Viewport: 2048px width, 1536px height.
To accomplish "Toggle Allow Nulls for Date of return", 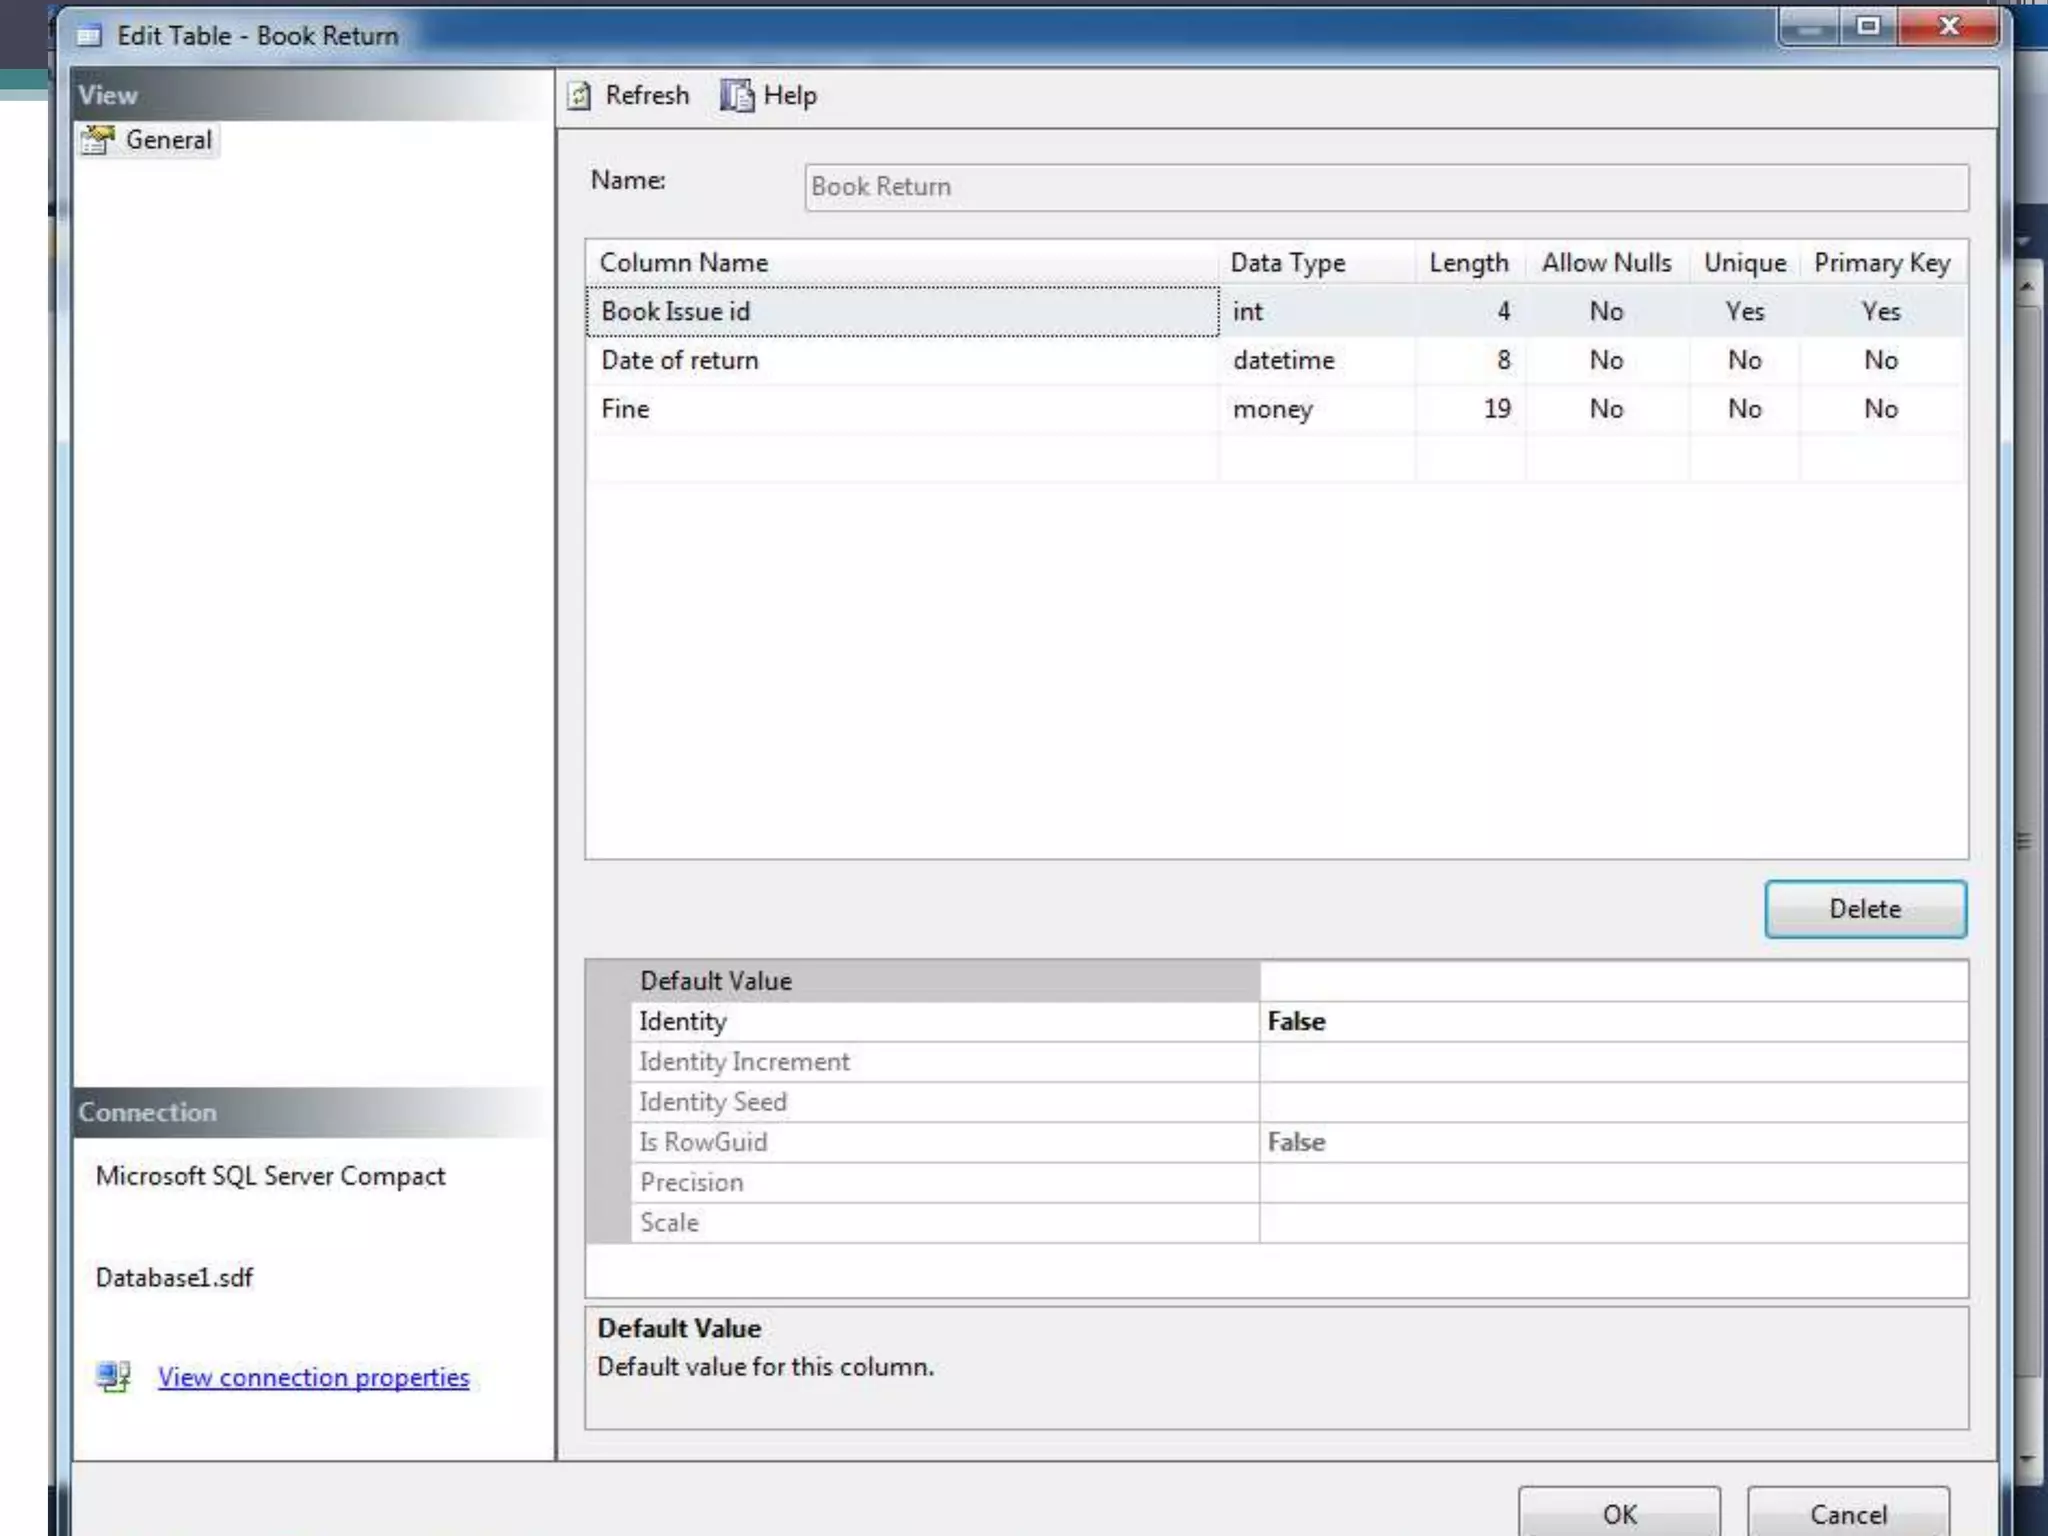I will point(1607,360).
